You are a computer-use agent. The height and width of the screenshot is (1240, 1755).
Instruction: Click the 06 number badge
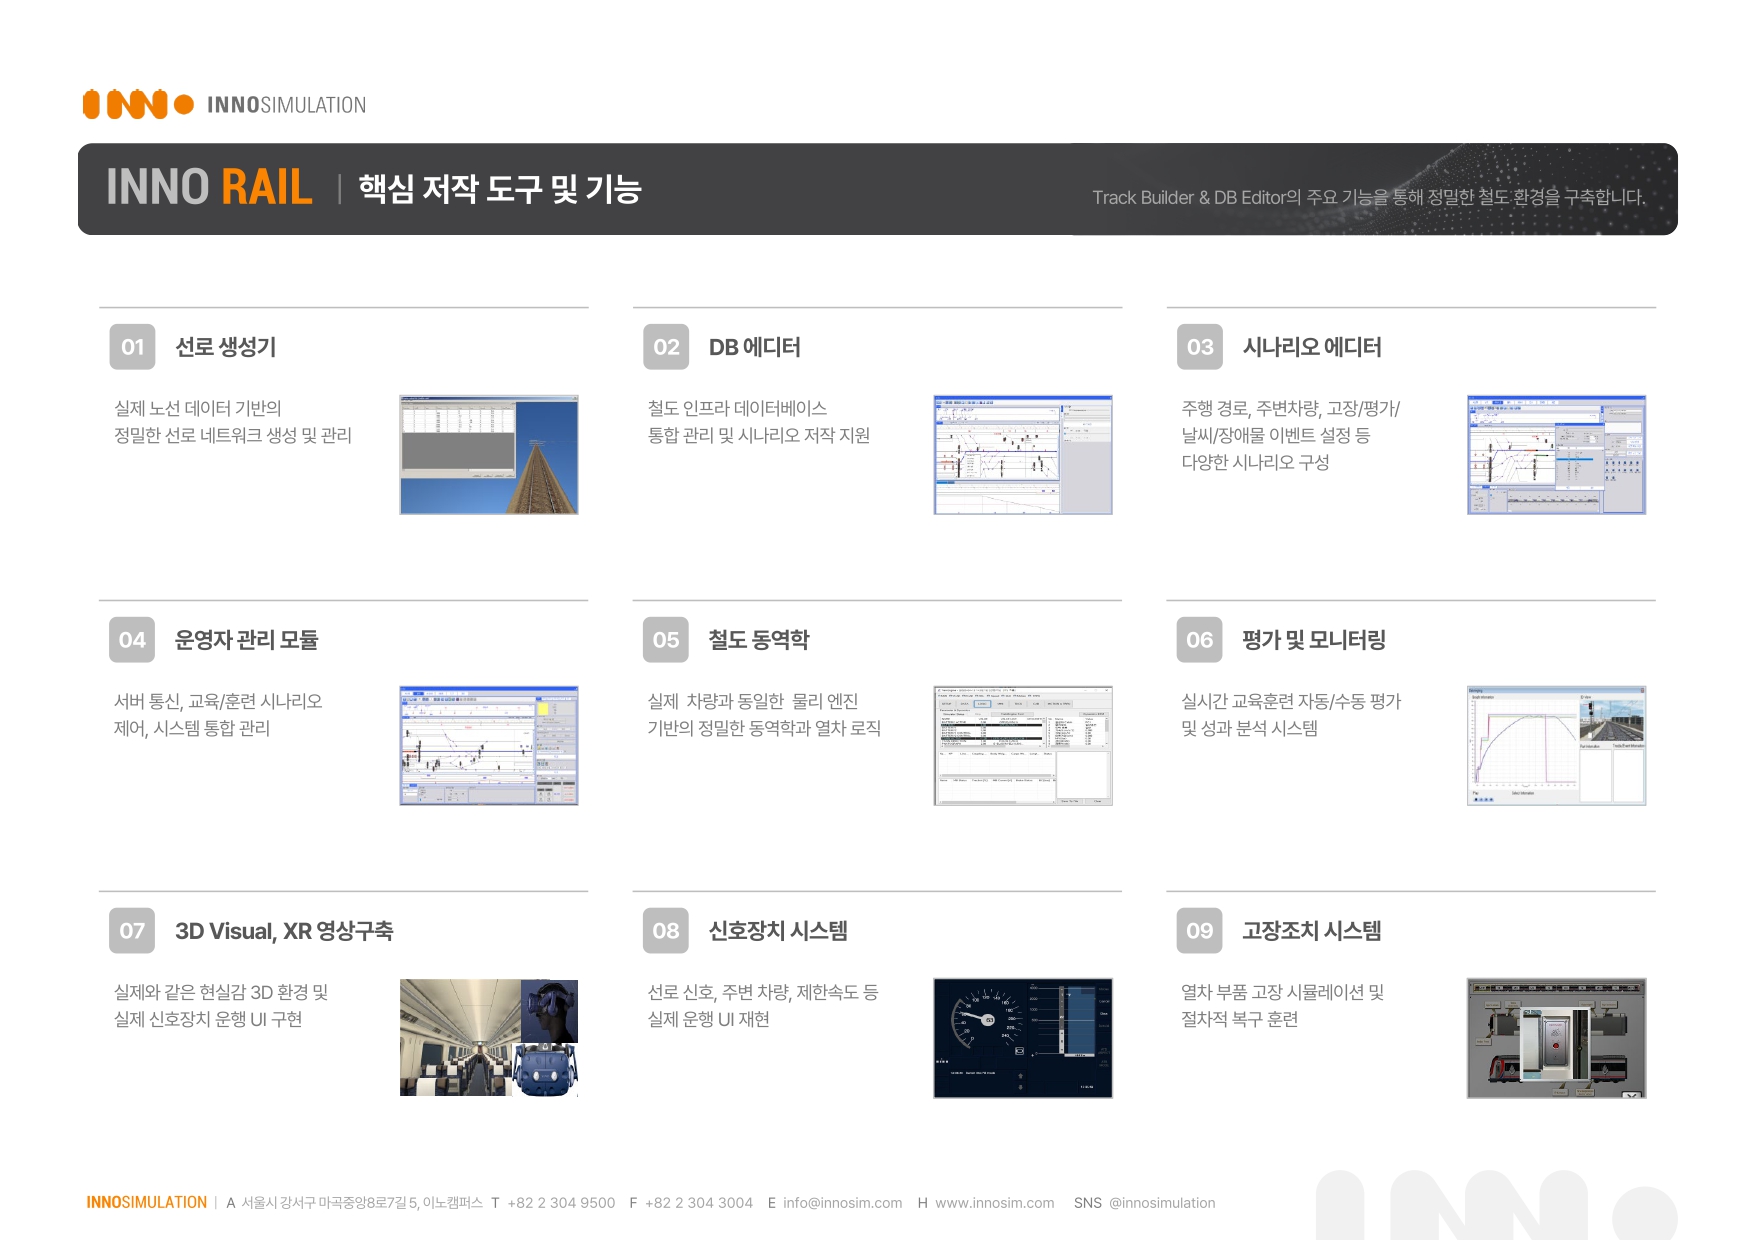pyautogui.click(x=1200, y=640)
